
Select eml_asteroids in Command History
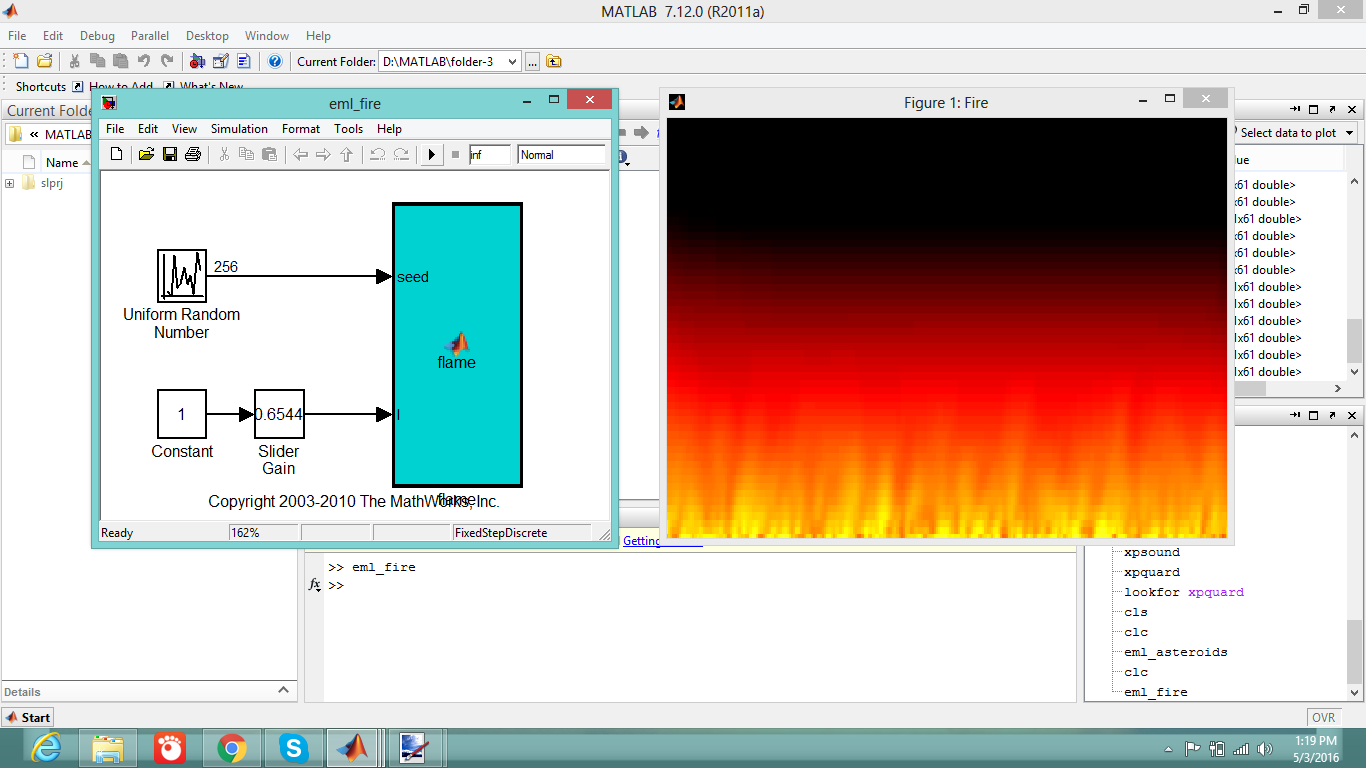tap(1175, 652)
